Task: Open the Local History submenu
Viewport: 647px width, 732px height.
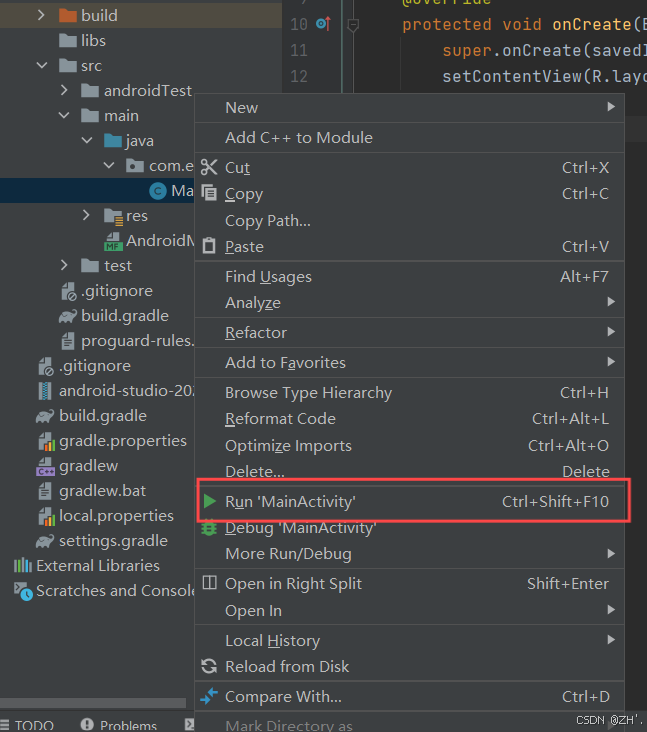Action: click(x=409, y=640)
